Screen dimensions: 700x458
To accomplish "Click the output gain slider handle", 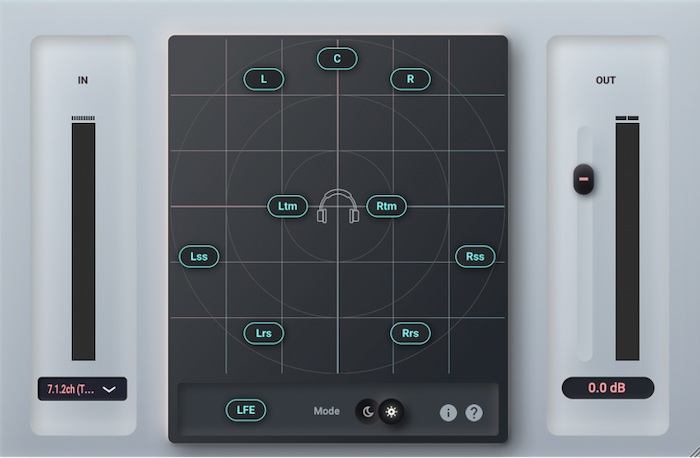I will 584,179.
